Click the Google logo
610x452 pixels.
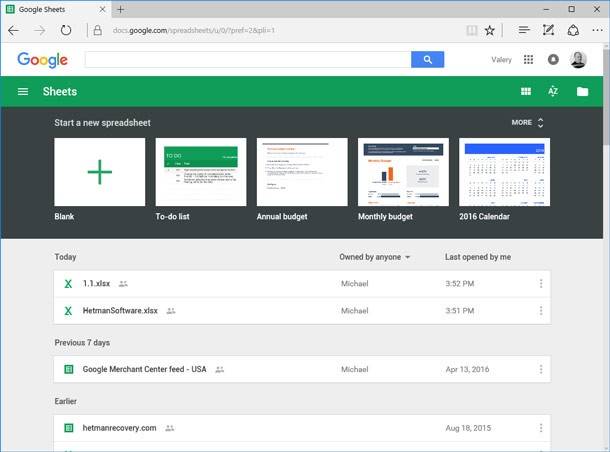(42, 60)
